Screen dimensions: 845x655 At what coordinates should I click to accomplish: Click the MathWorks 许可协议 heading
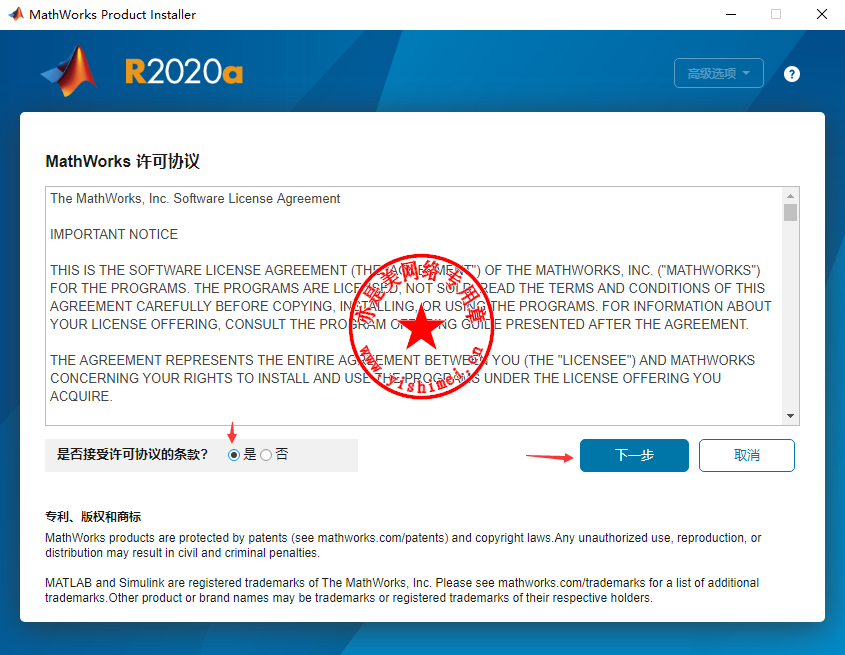click(123, 161)
